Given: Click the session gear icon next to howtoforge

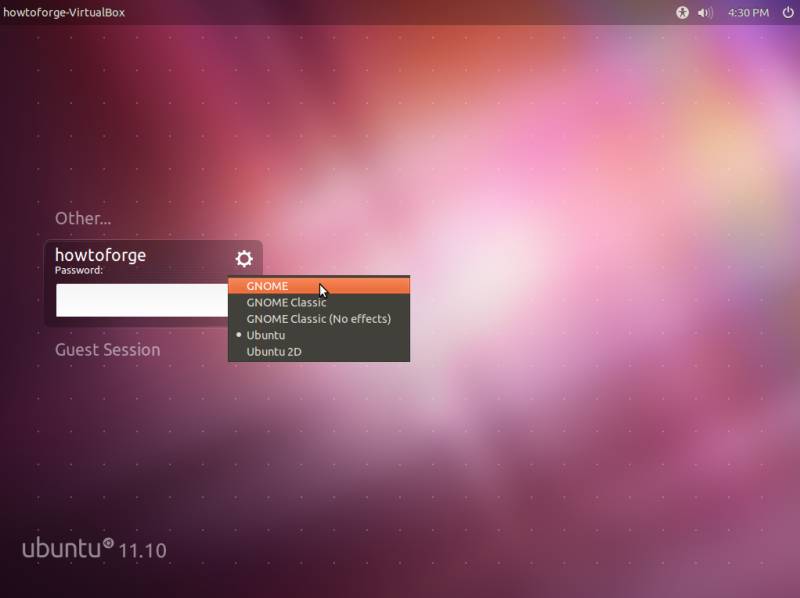Looking at the screenshot, I should 244,259.
